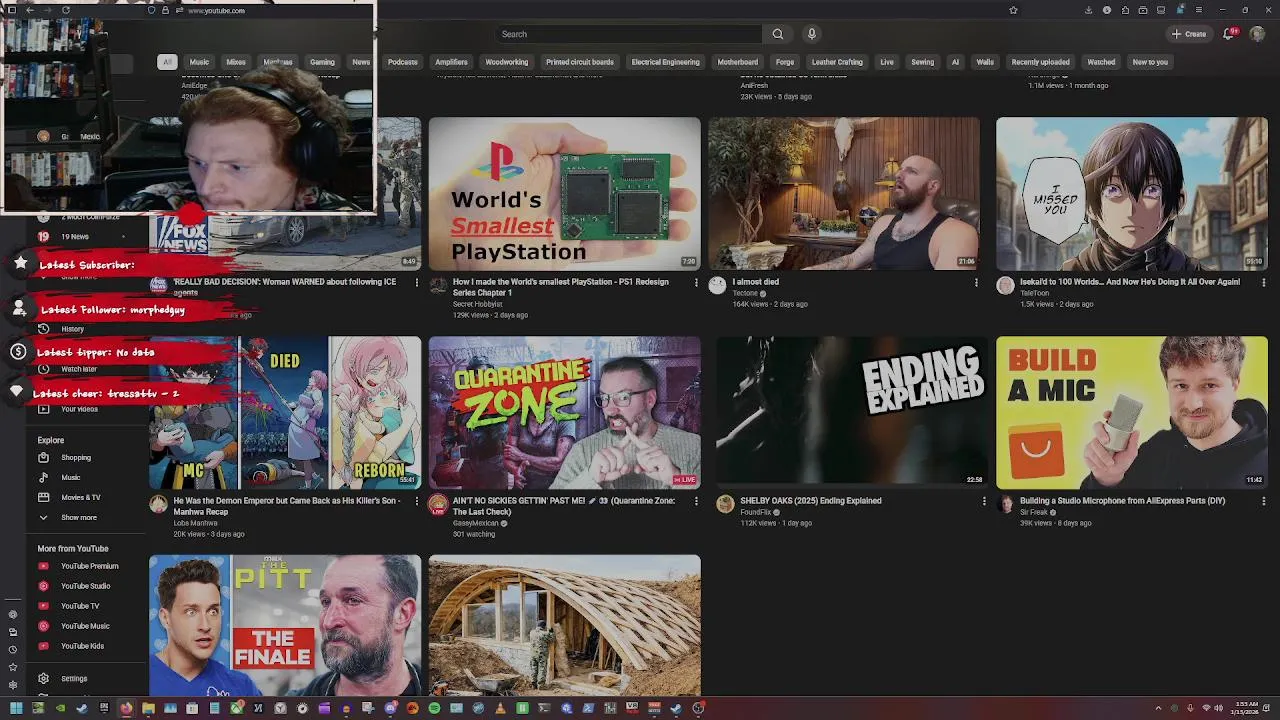Open The Pitt The Finale thumbnail
1280x720 pixels.
coord(285,625)
